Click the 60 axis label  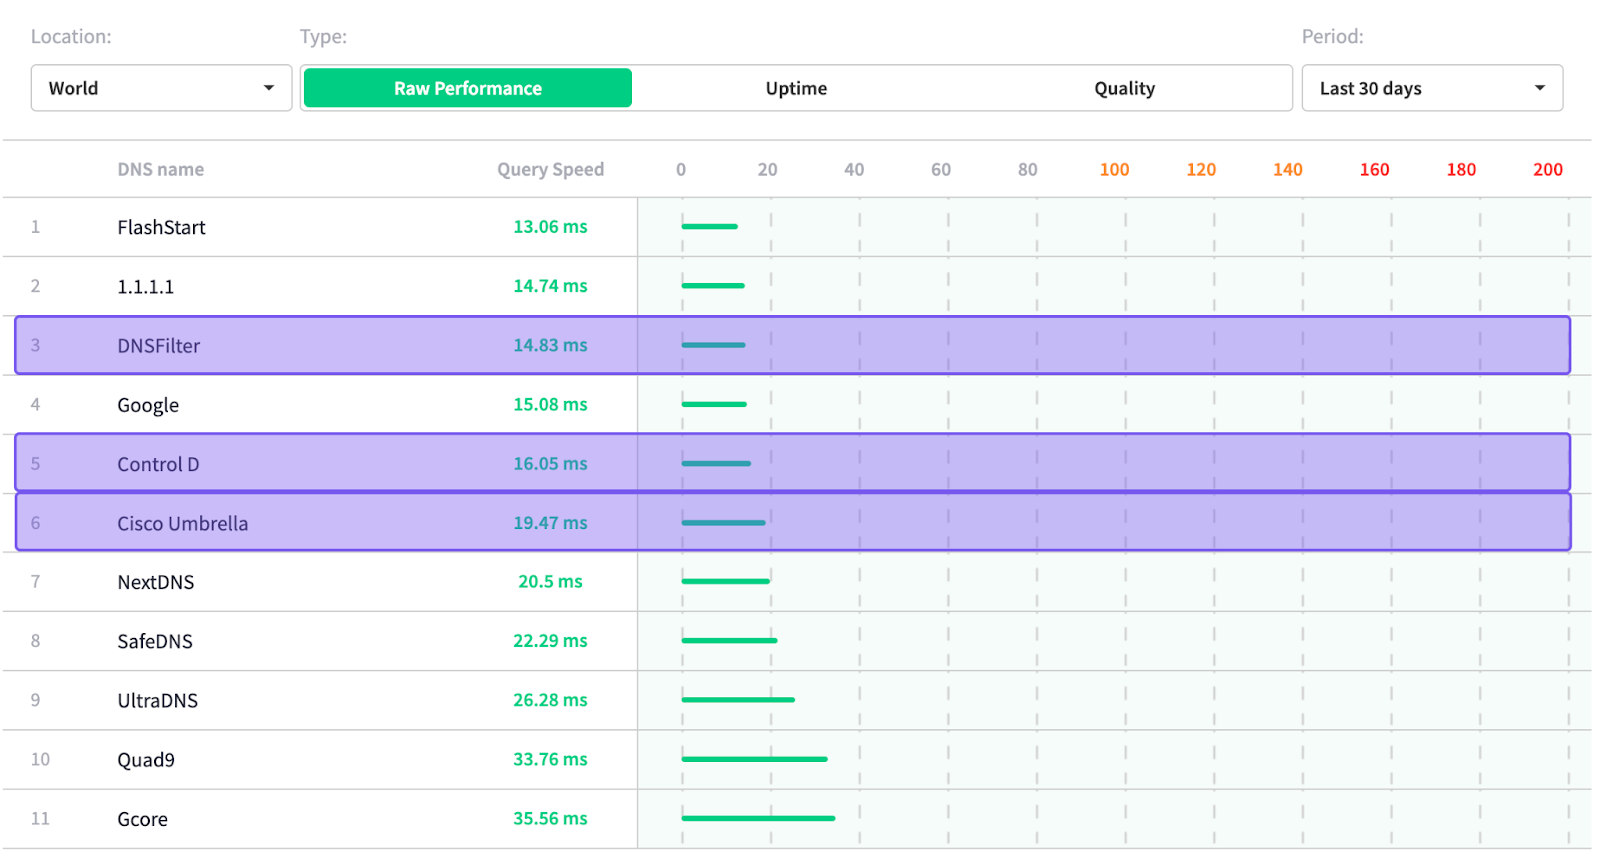coord(941,169)
